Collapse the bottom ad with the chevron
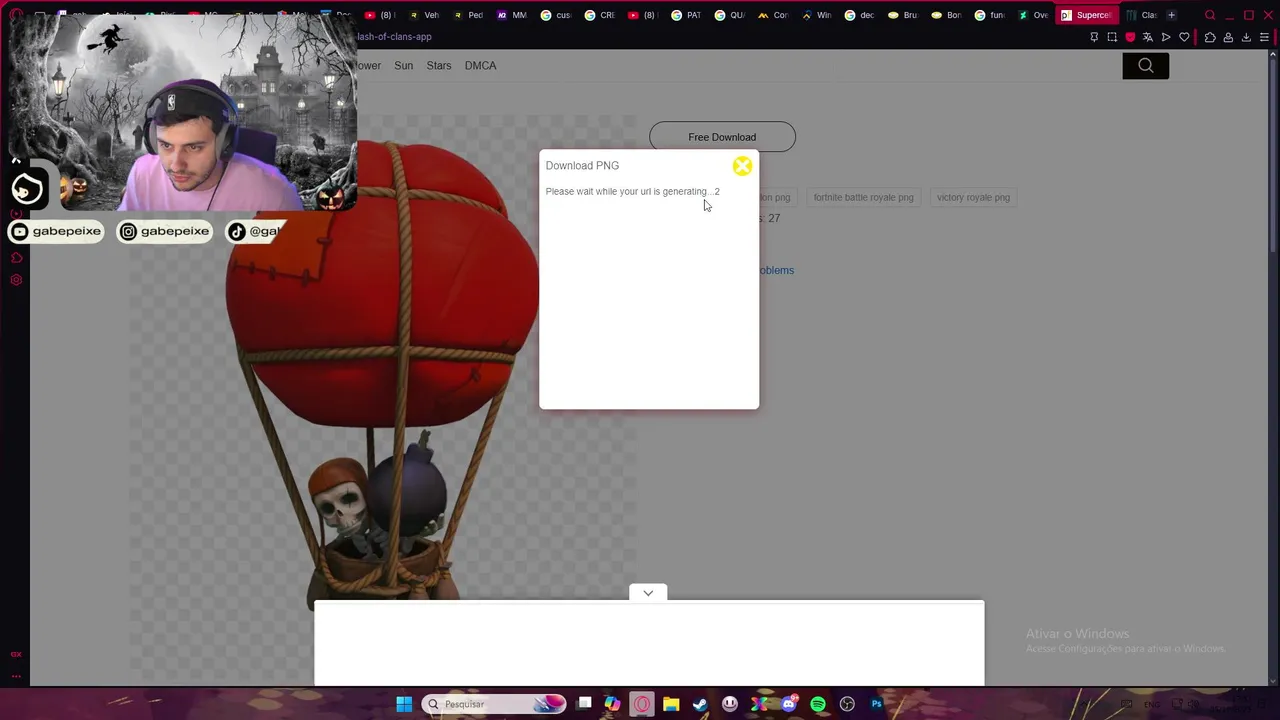Screen dimensions: 1280x720 (x=648, y=593)
